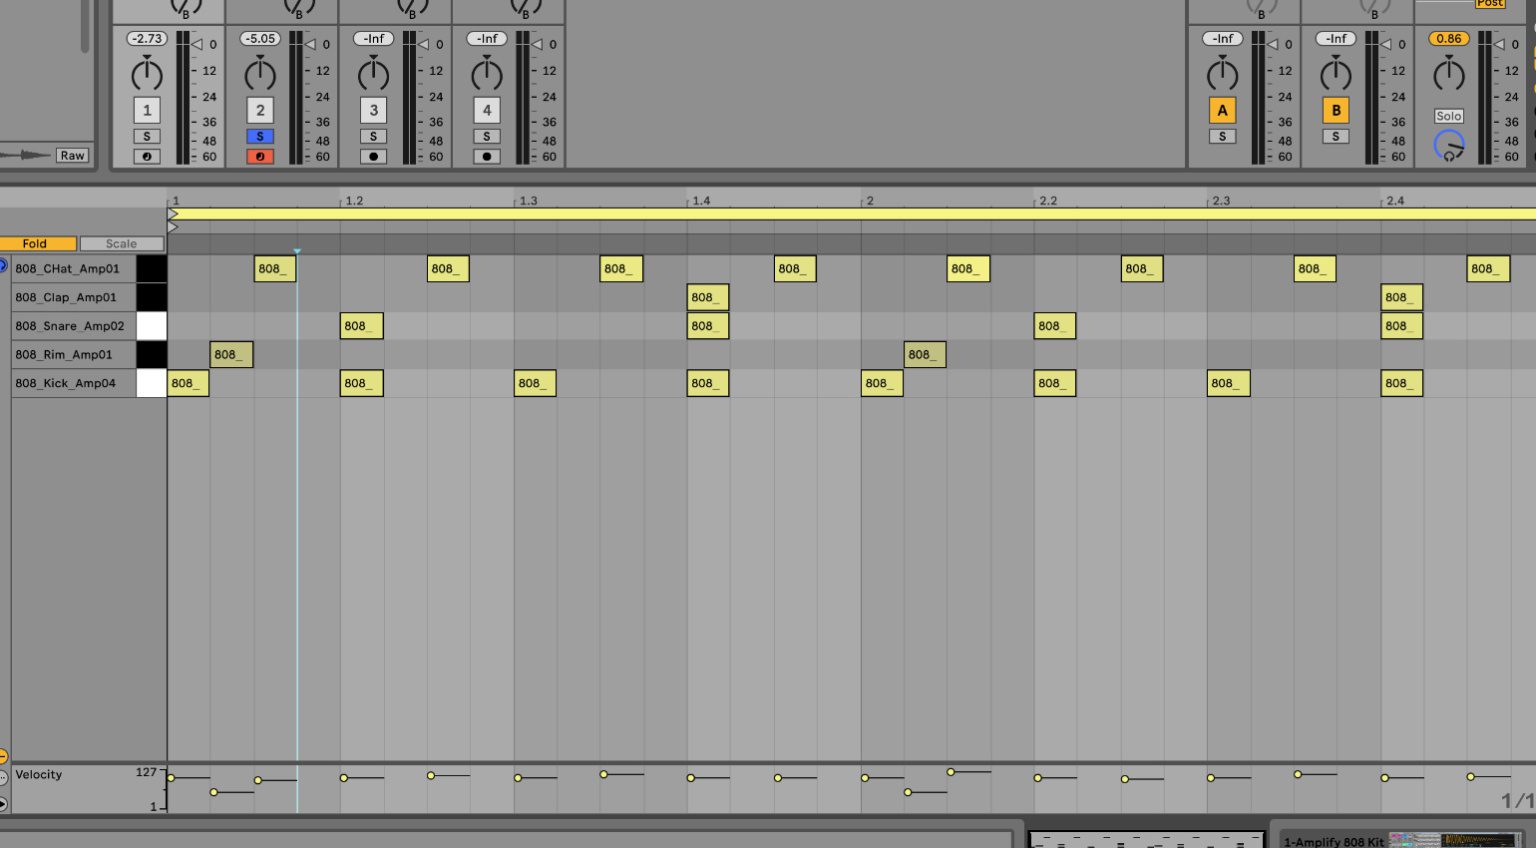Click the note audition icon beside 808_CHat_Amp01
Viewport: 1536px width, 848px height.
[2, 264]
